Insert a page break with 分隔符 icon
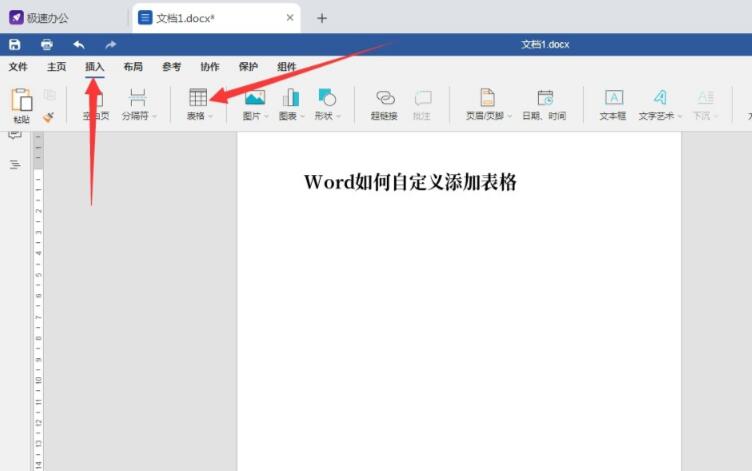This screenshot has height=471, width=752. tap(137, 98)
